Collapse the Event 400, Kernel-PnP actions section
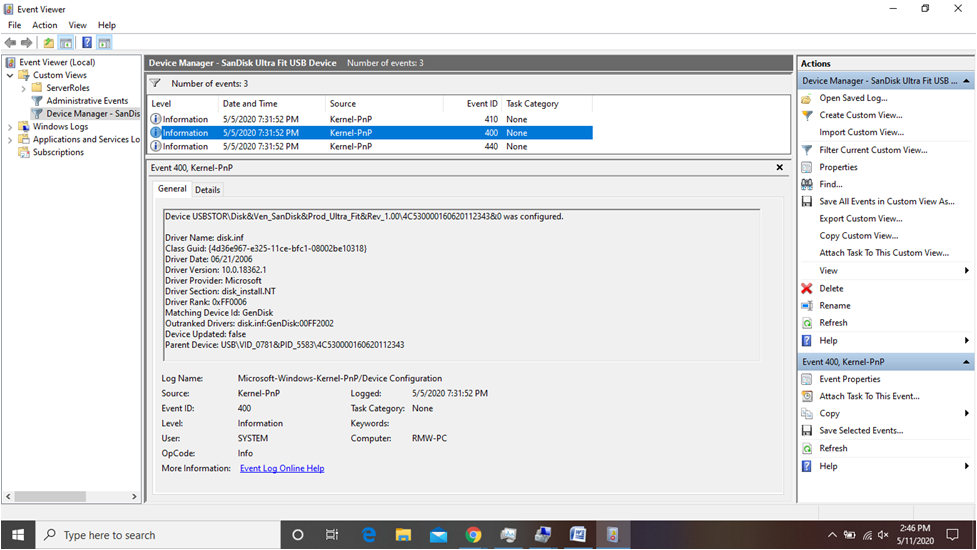977x550 pixels. click(x=966, y=362)
